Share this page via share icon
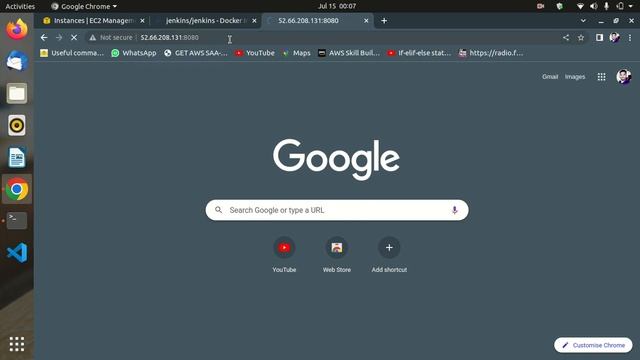 point(566,38)
